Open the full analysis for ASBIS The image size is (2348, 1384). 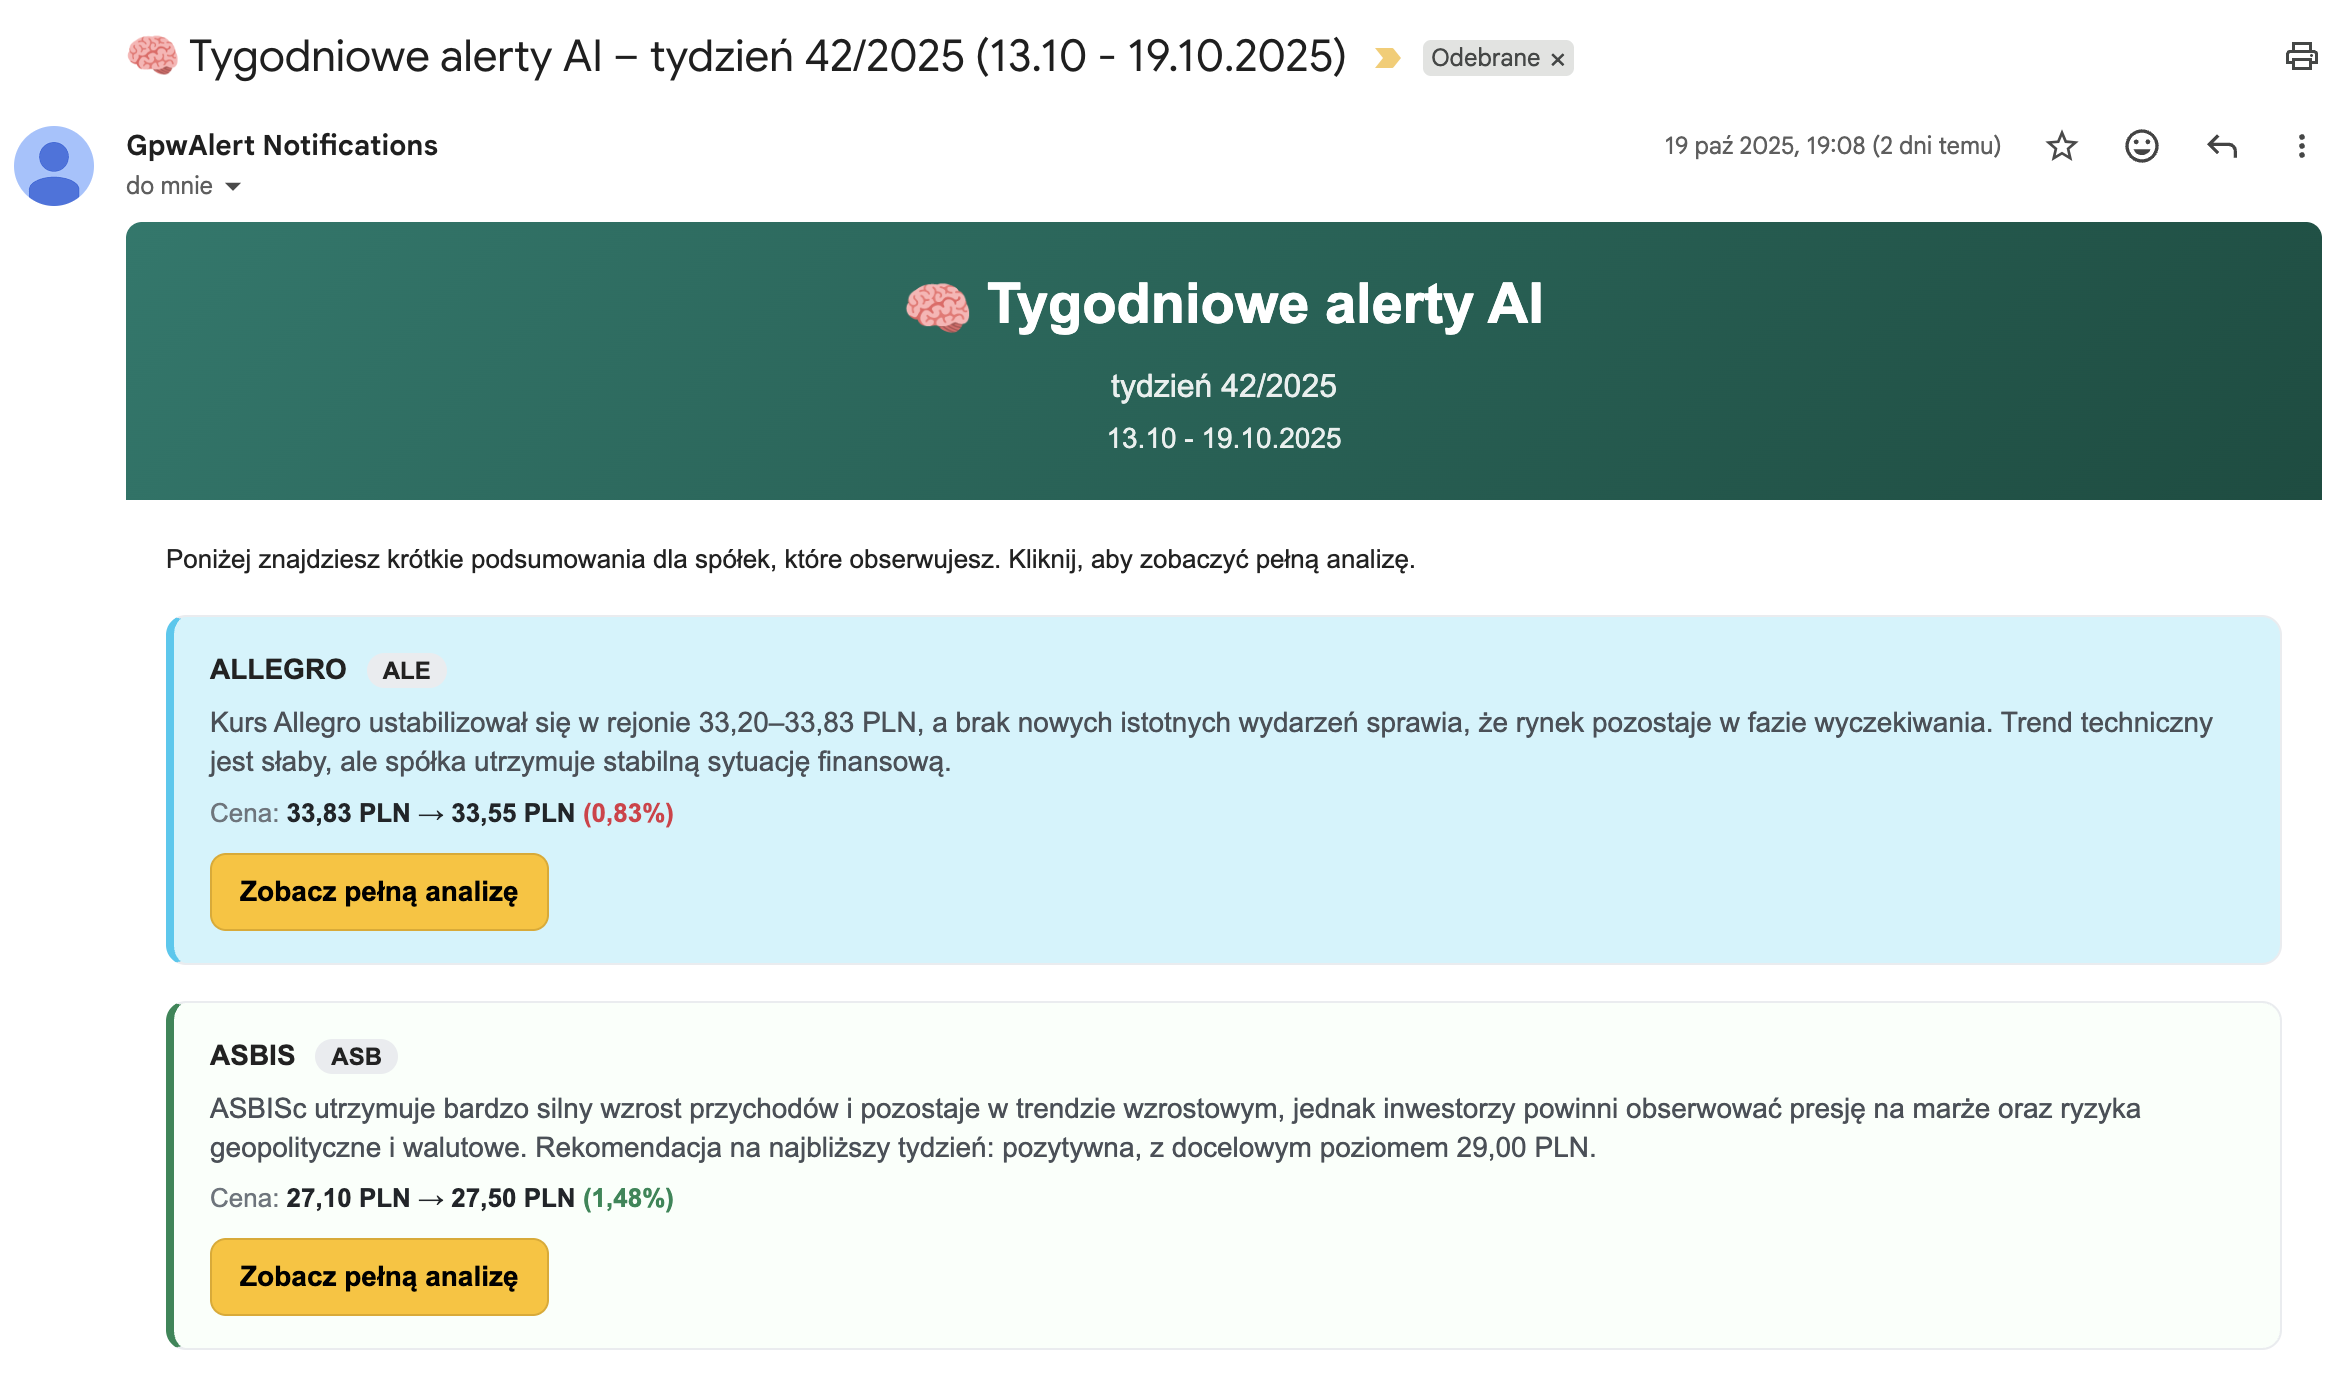click(379, 1276)
